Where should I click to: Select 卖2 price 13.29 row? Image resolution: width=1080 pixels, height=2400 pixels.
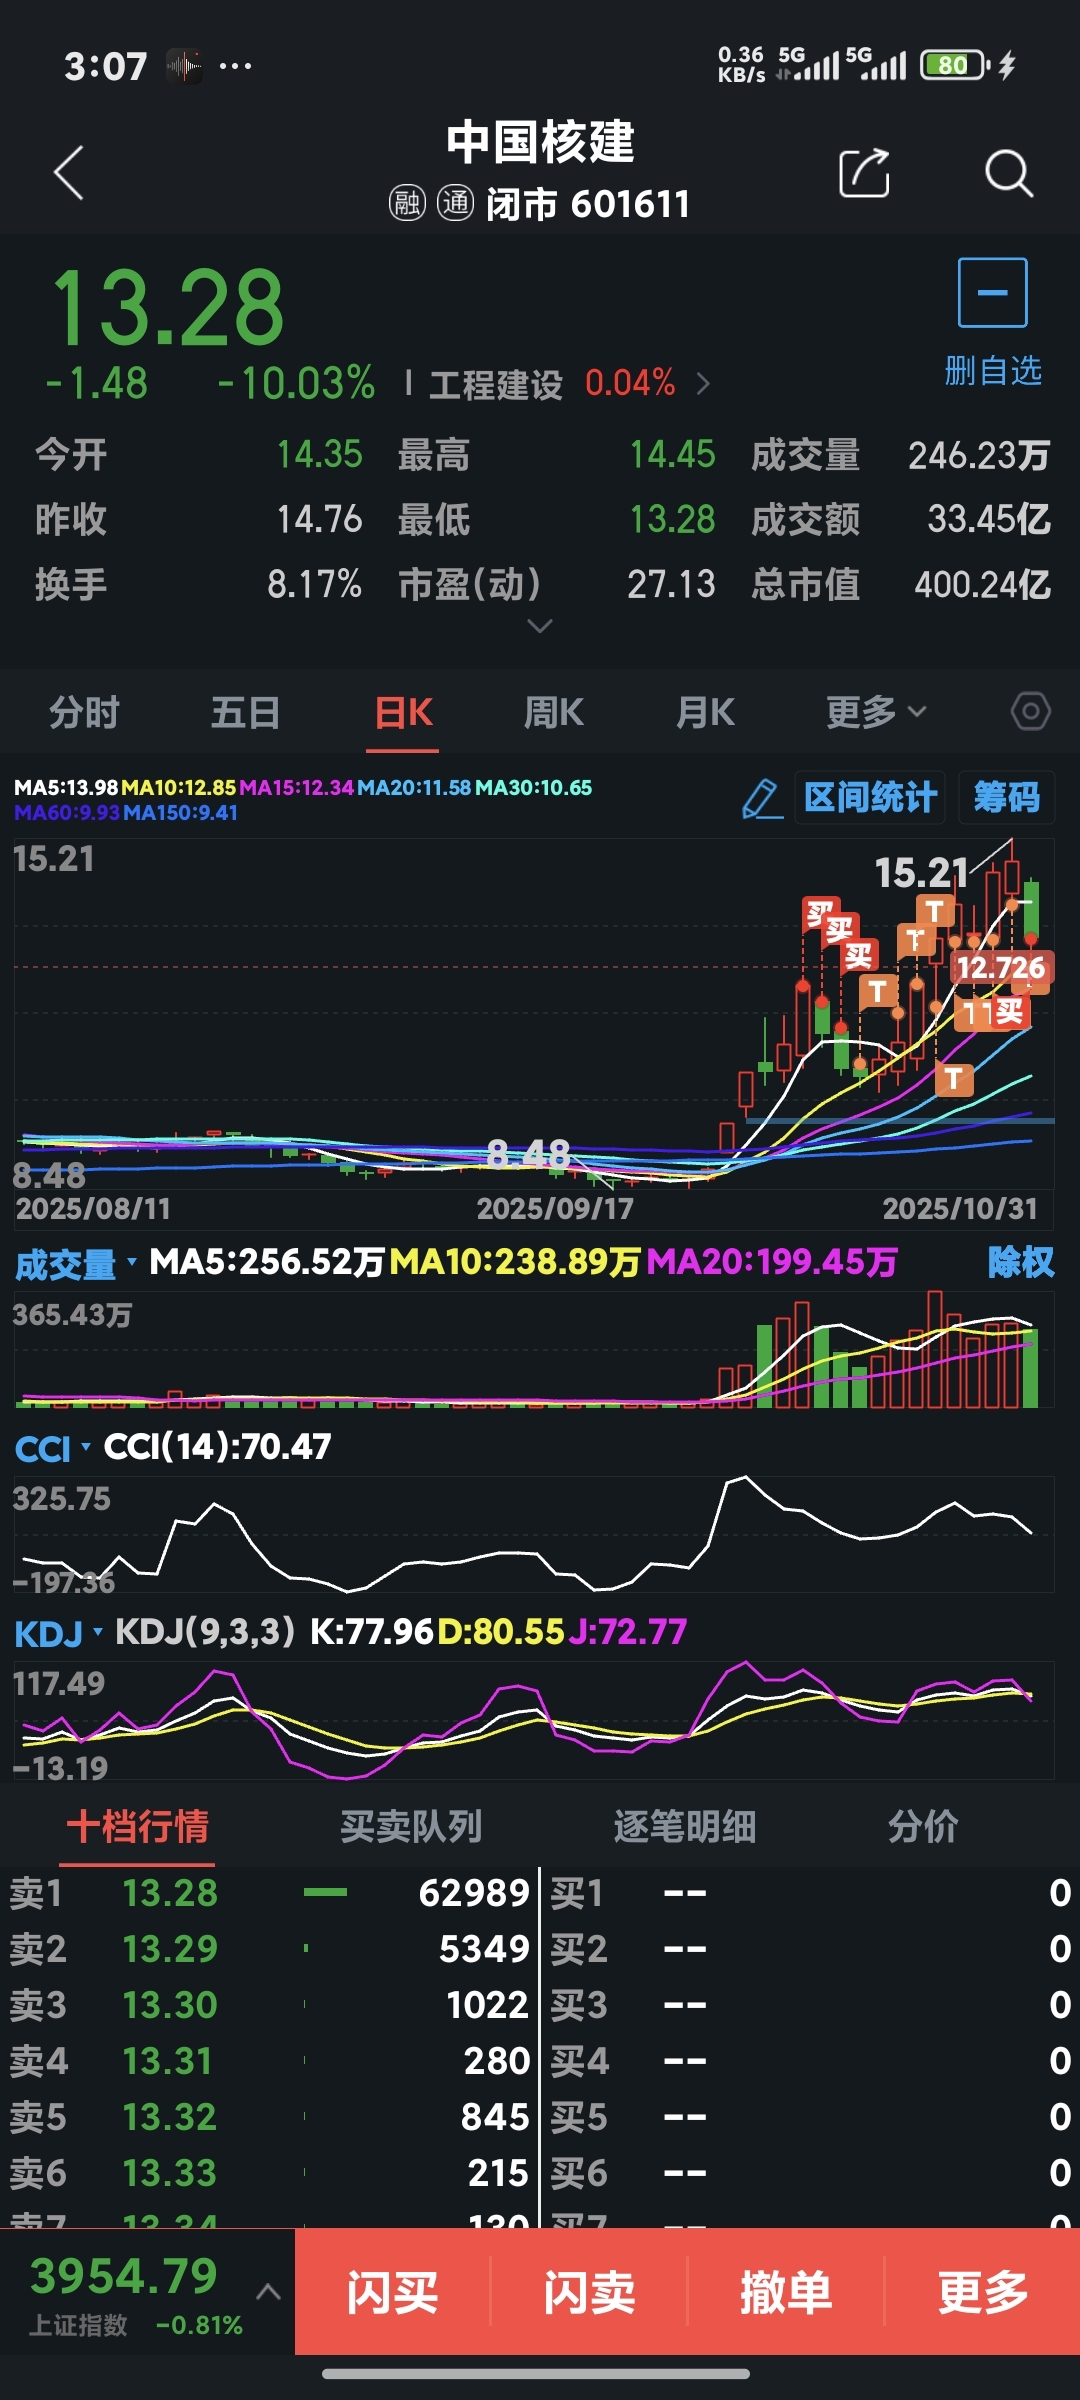click(x=270, y=1949)
